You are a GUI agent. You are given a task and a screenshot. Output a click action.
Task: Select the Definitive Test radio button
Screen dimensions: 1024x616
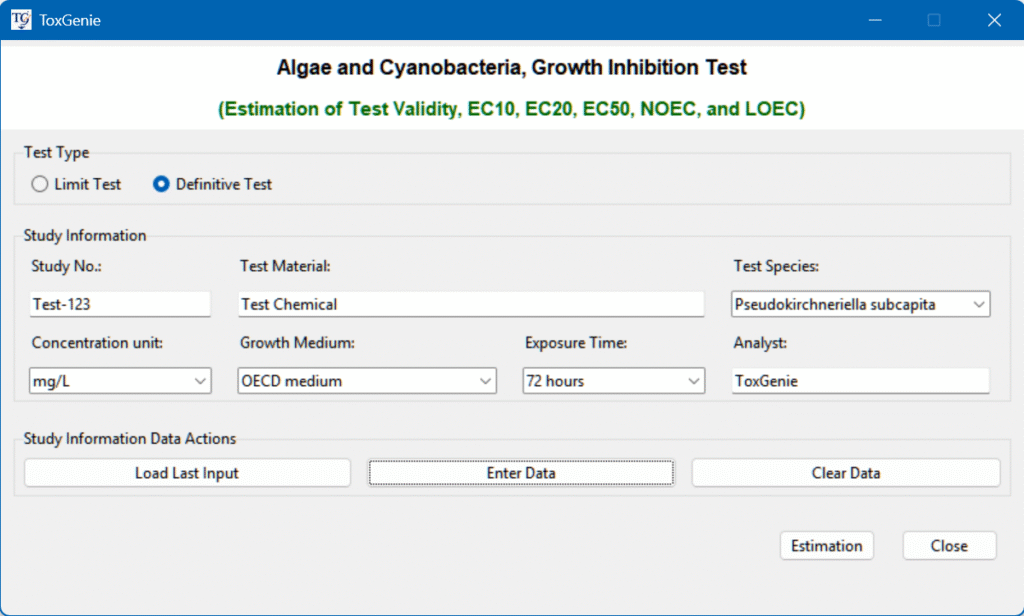coord(161,184)
